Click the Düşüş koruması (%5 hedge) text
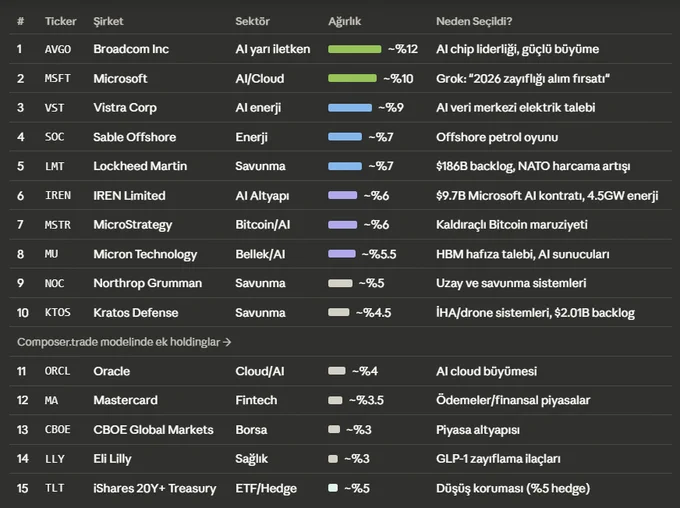 (x=513, y=488)
